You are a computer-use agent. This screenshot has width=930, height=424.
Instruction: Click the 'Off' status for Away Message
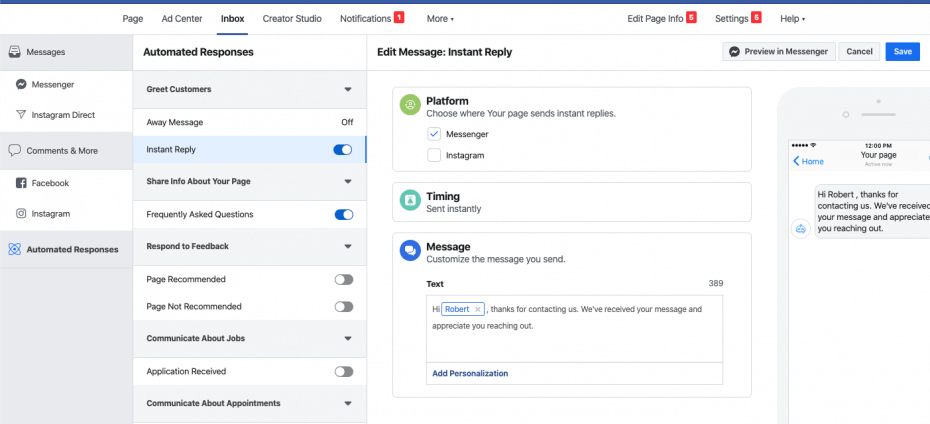click(347, 122)
